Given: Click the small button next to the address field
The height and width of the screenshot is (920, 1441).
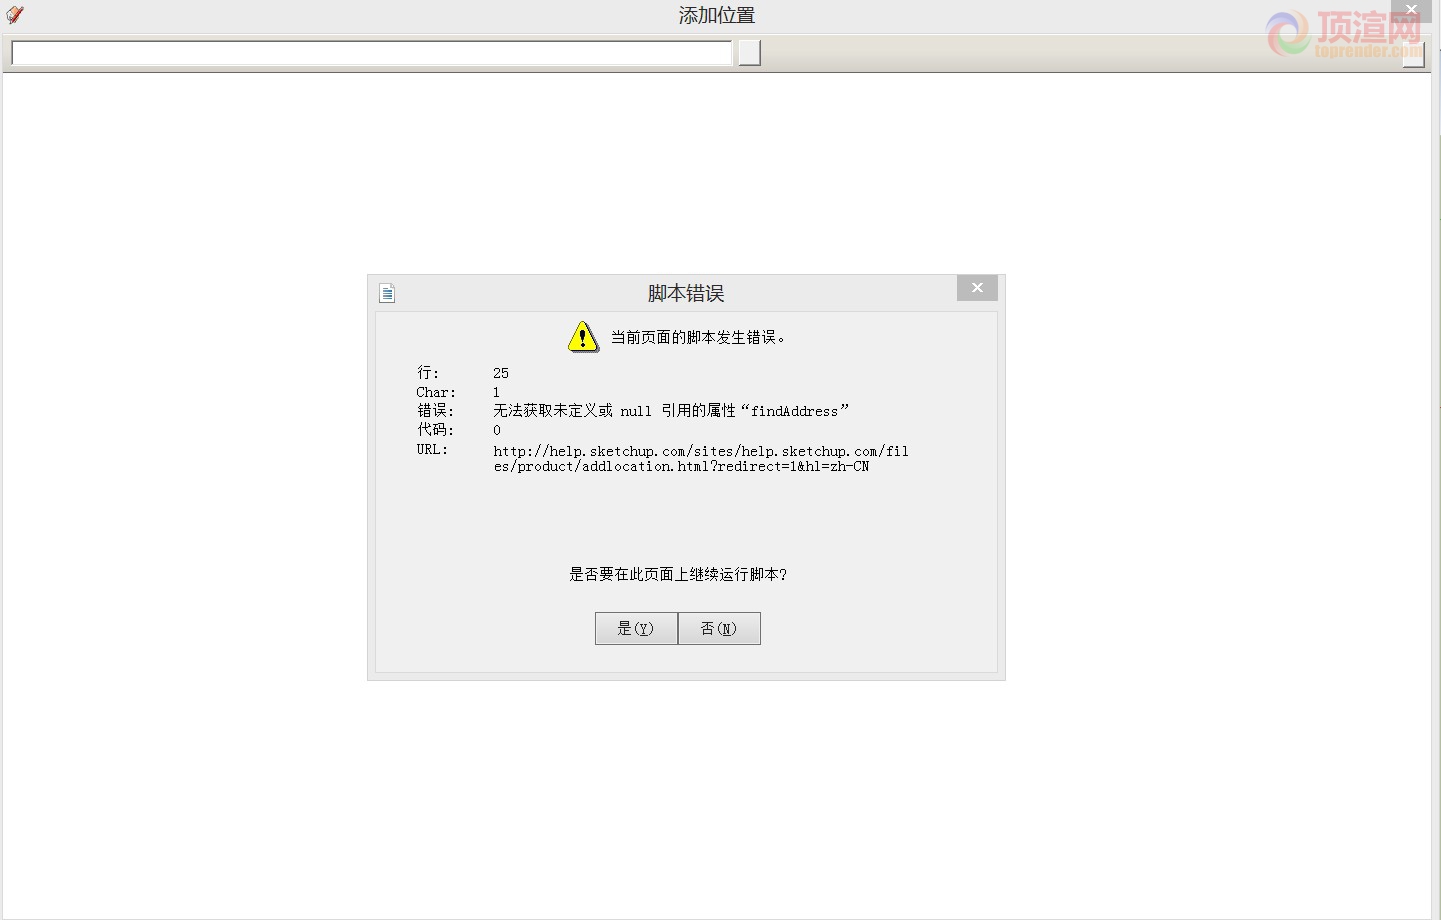Looking at the screenshot, I should (x=749, y=53).
